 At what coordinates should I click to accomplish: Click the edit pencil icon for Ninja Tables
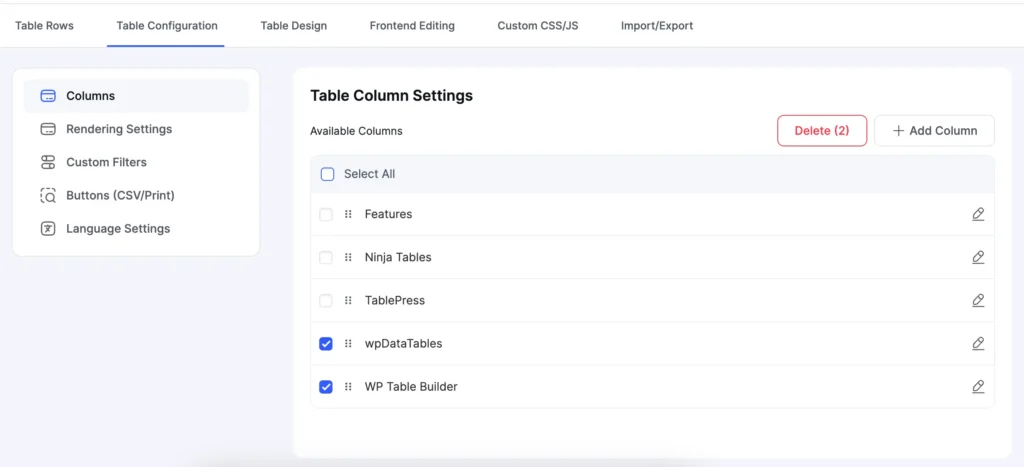click(x=978, y=257)
